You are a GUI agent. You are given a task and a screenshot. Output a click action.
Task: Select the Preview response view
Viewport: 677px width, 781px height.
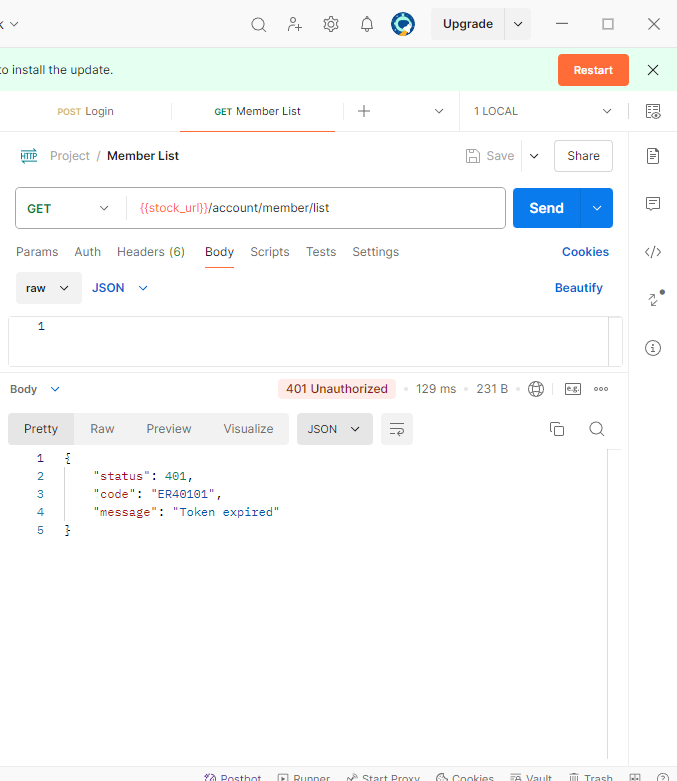pos(169,429)
